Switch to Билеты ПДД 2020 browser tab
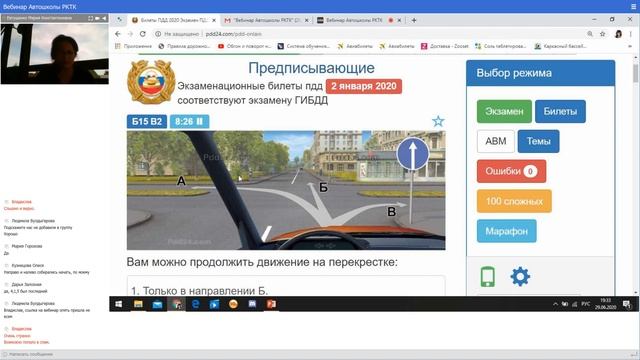Image resolution: width=640 pixels, height=360 pixels. (174, 20)
